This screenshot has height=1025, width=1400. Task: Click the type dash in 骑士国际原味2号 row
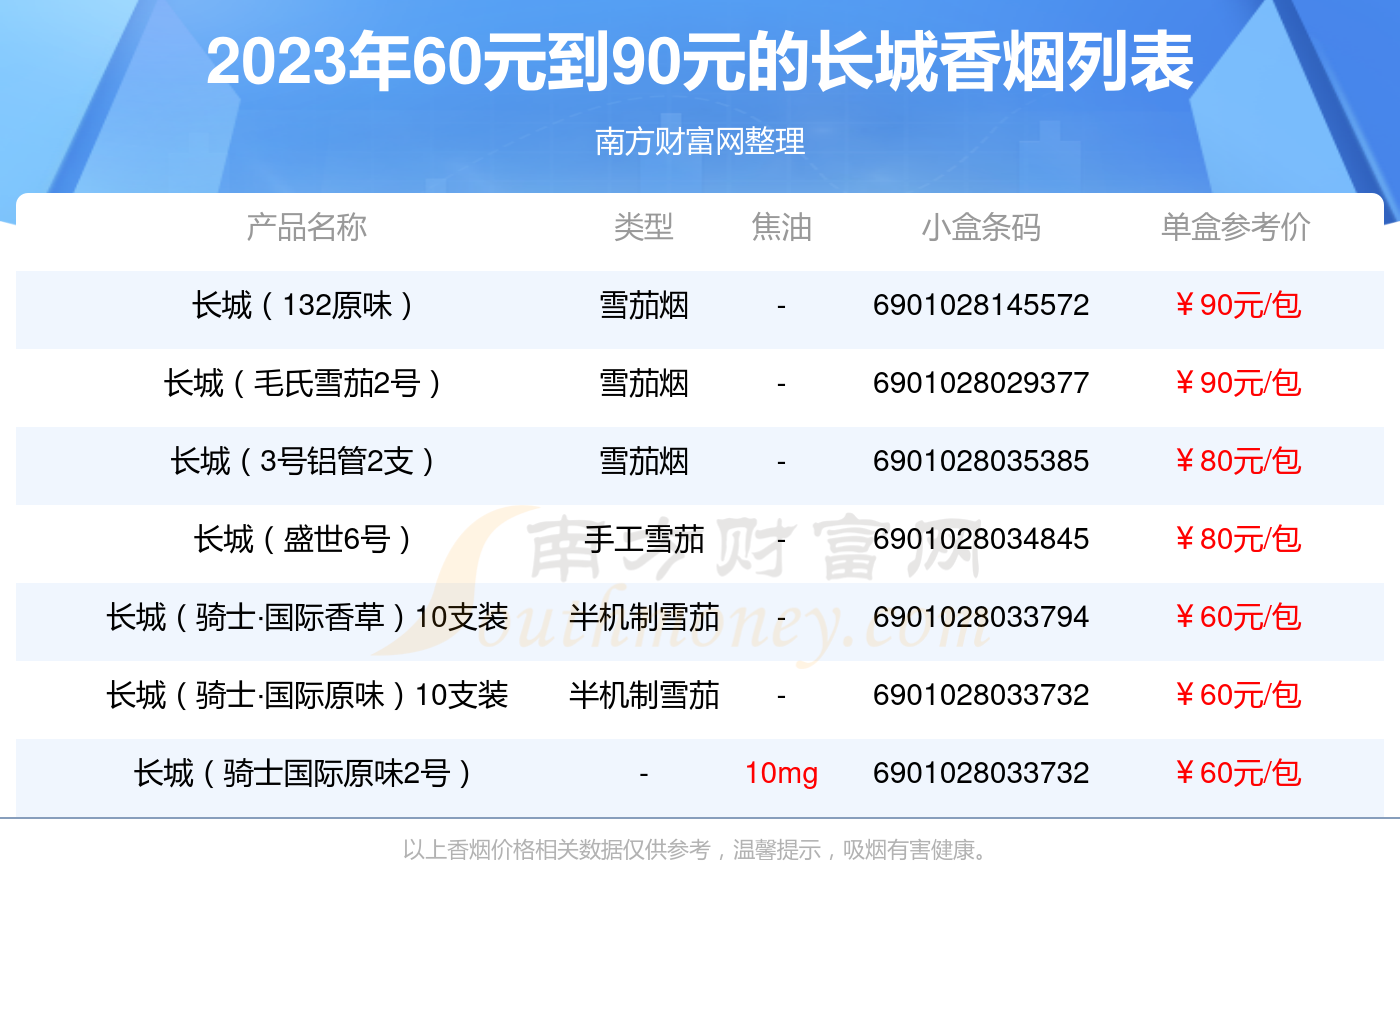coord(644,774)
